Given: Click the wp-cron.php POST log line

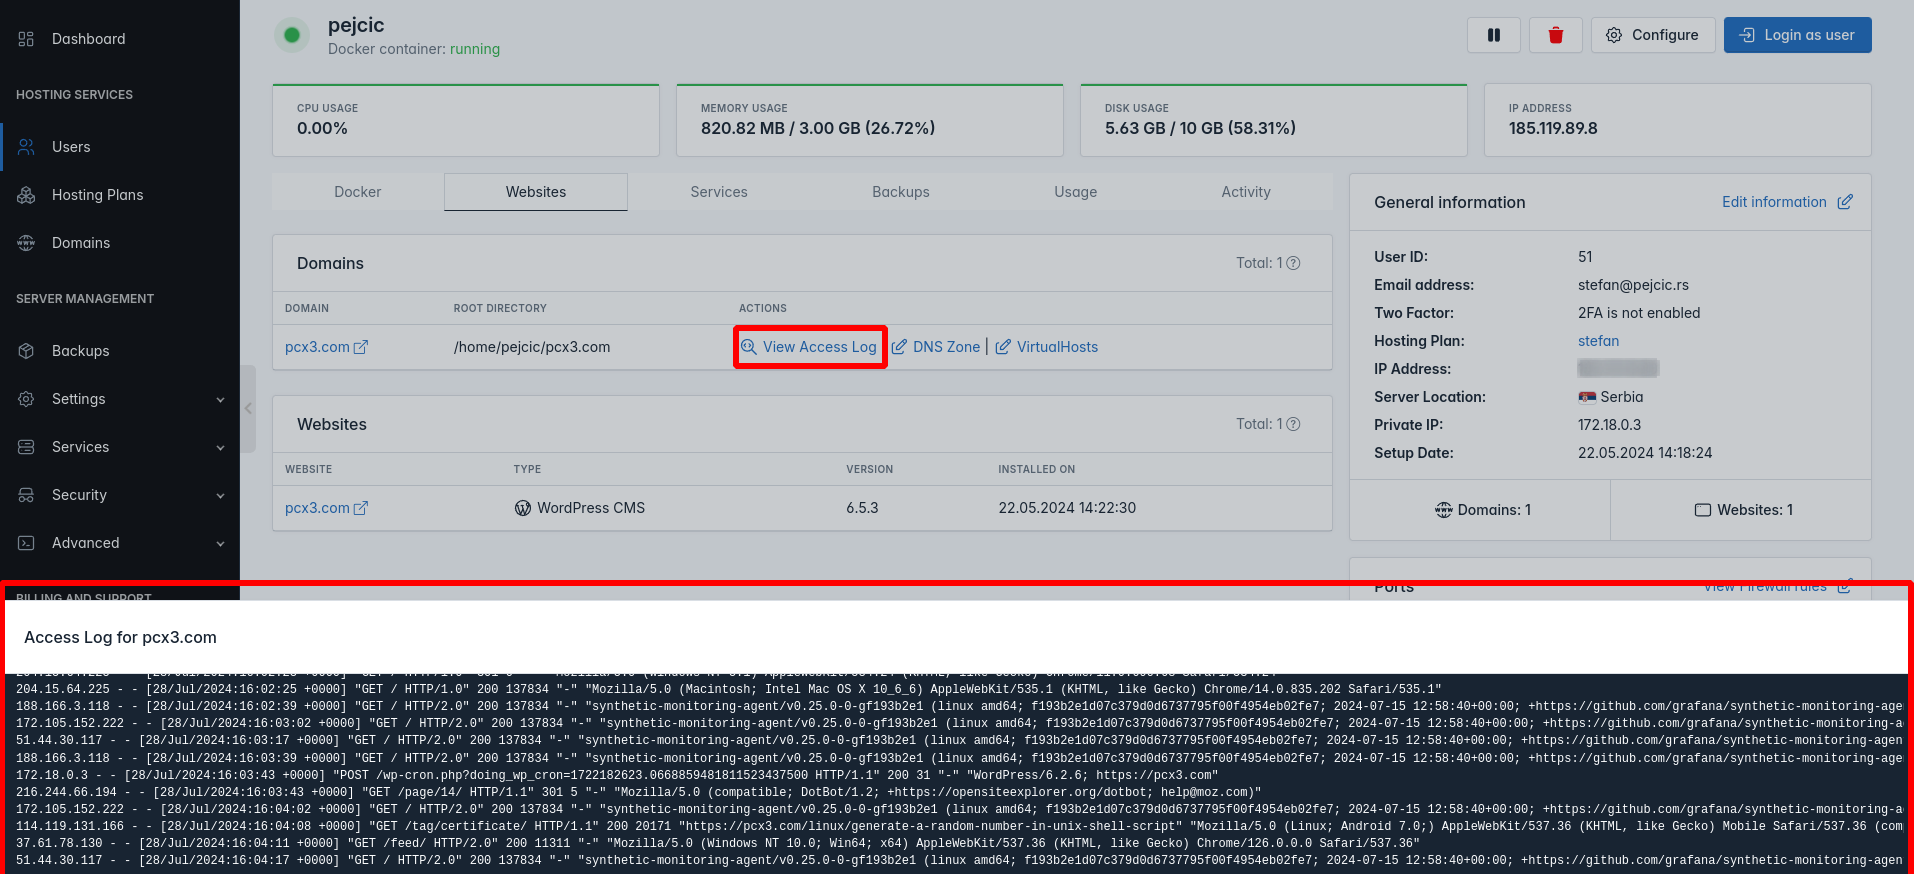Looking at the screenshot, I should coord(617,775).
